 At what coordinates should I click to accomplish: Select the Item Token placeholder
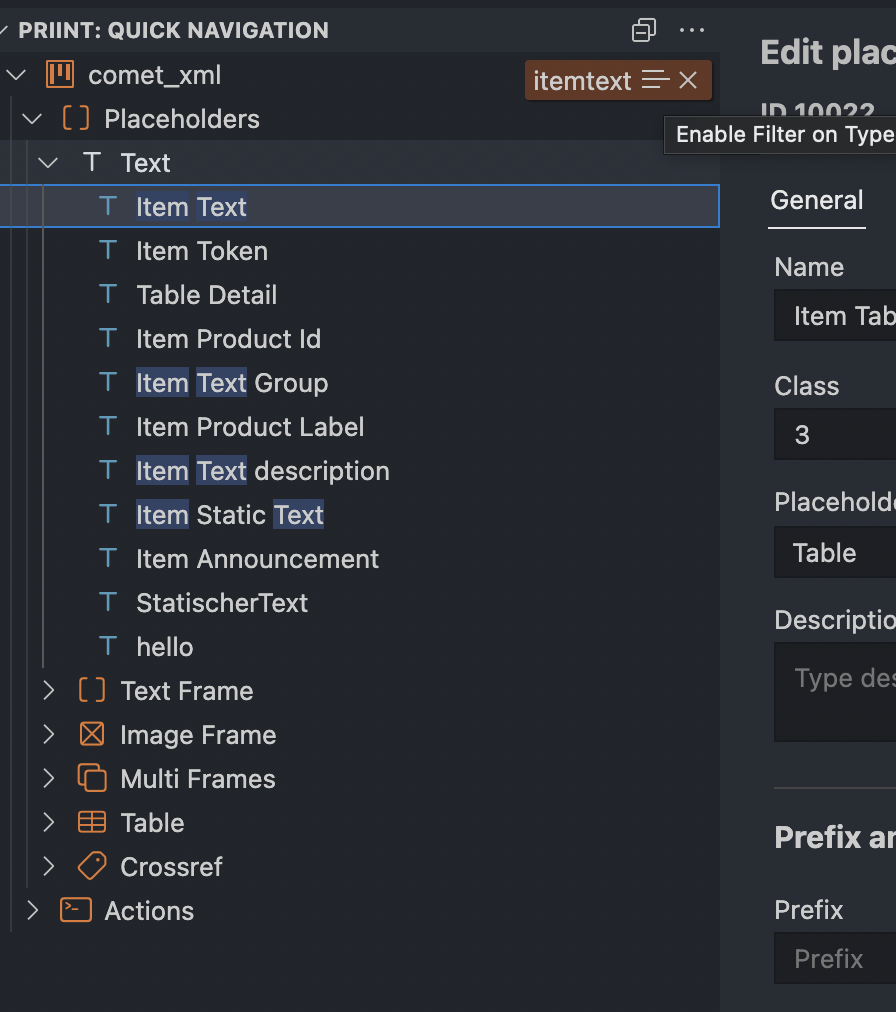360,250
